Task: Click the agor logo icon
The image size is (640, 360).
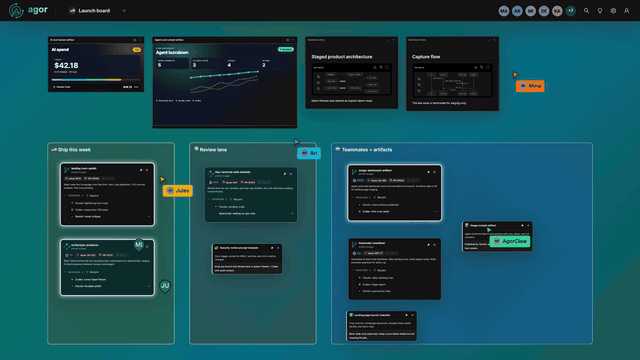Action: click(16, 11)
